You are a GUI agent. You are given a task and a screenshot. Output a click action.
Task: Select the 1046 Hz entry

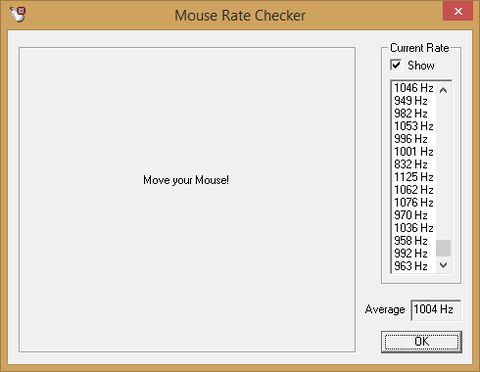[414, 88]
